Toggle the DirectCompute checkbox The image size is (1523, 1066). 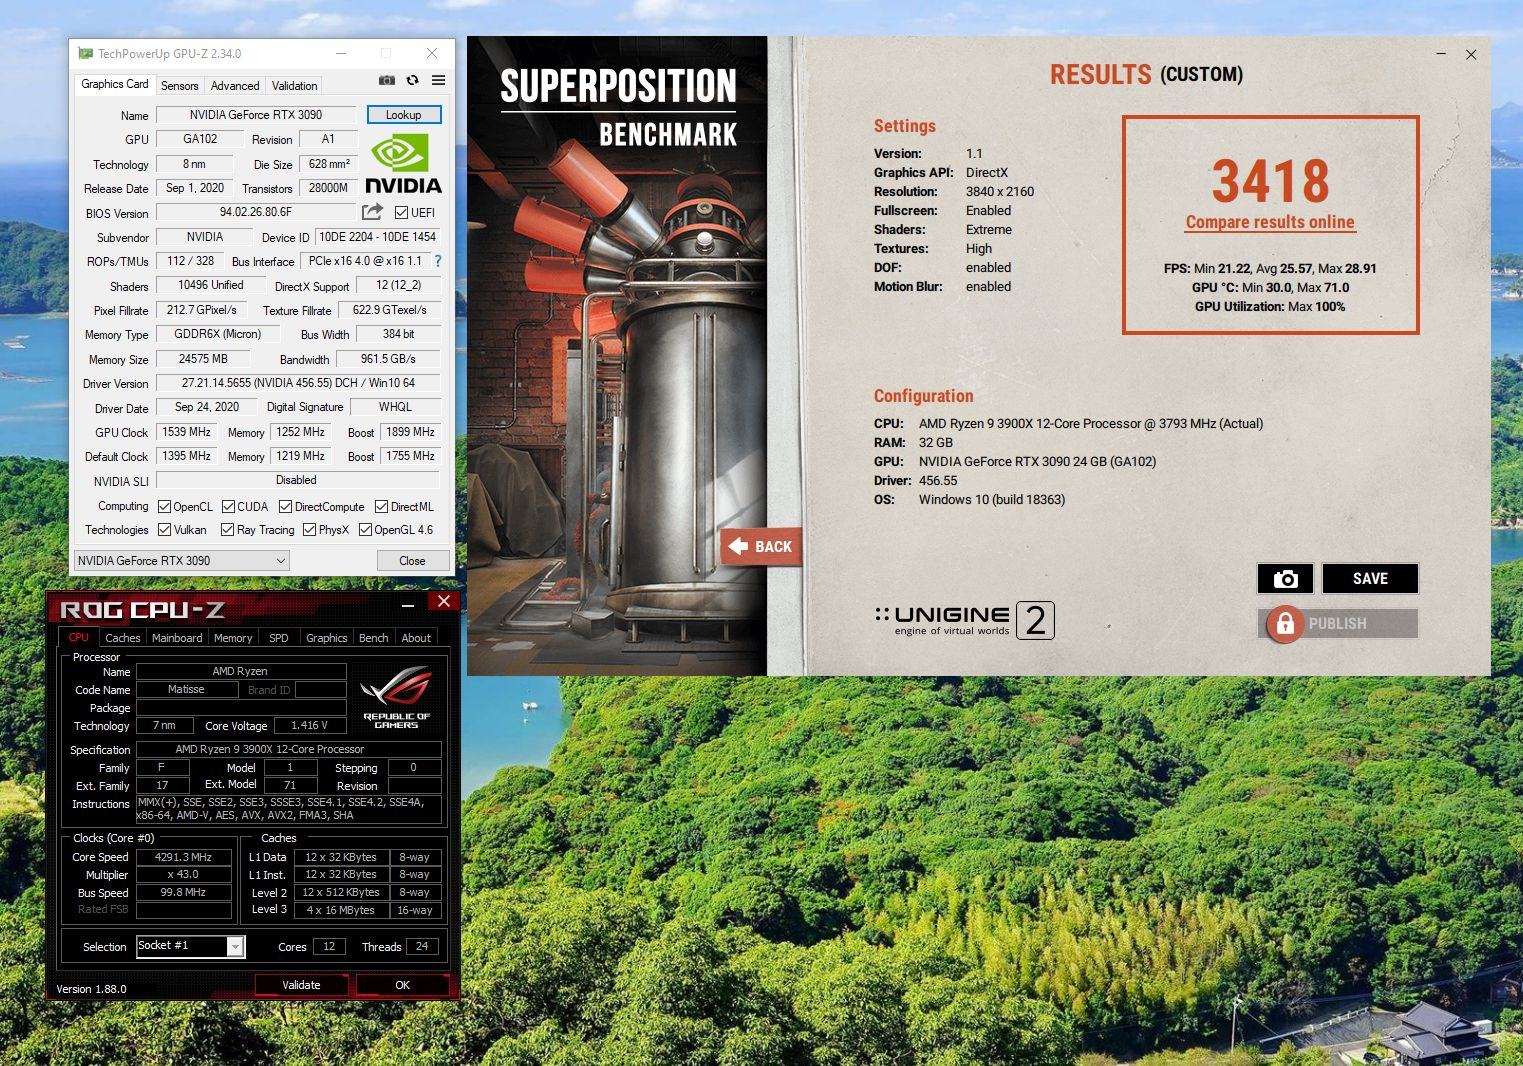pyautogui.click(x=285, y=506)
